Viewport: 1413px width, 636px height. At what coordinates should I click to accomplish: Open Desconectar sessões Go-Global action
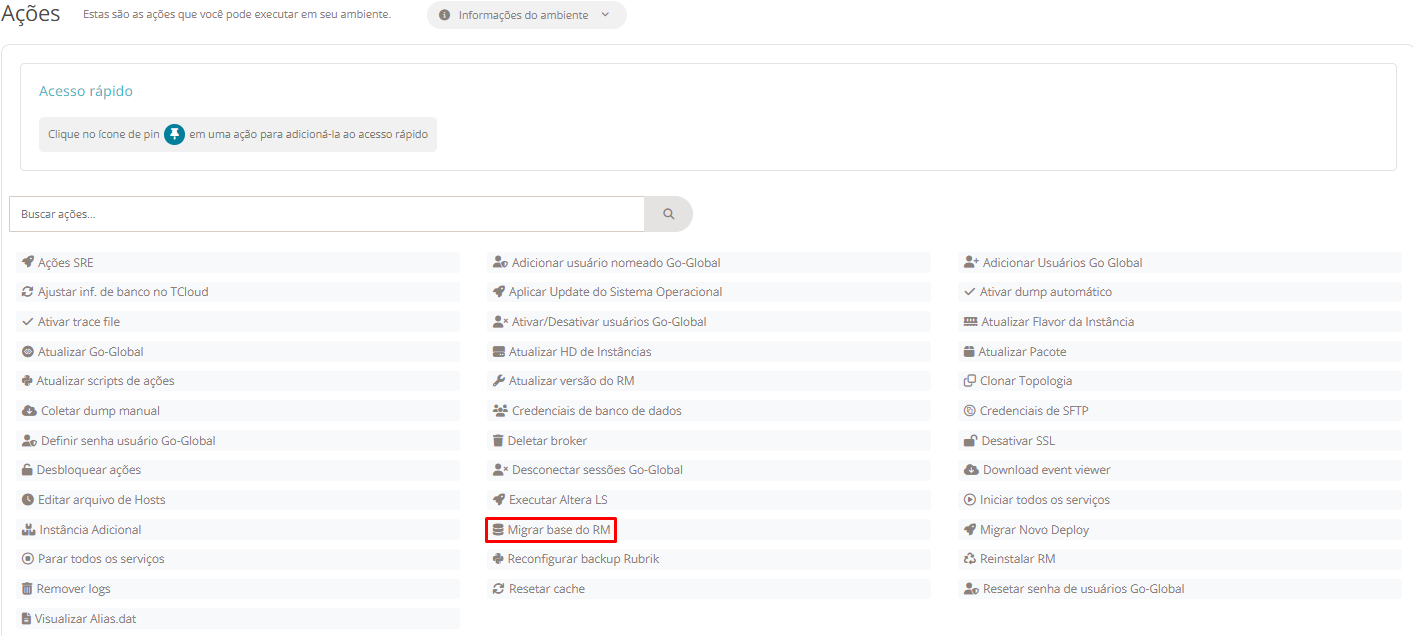(x=709, y=470)
